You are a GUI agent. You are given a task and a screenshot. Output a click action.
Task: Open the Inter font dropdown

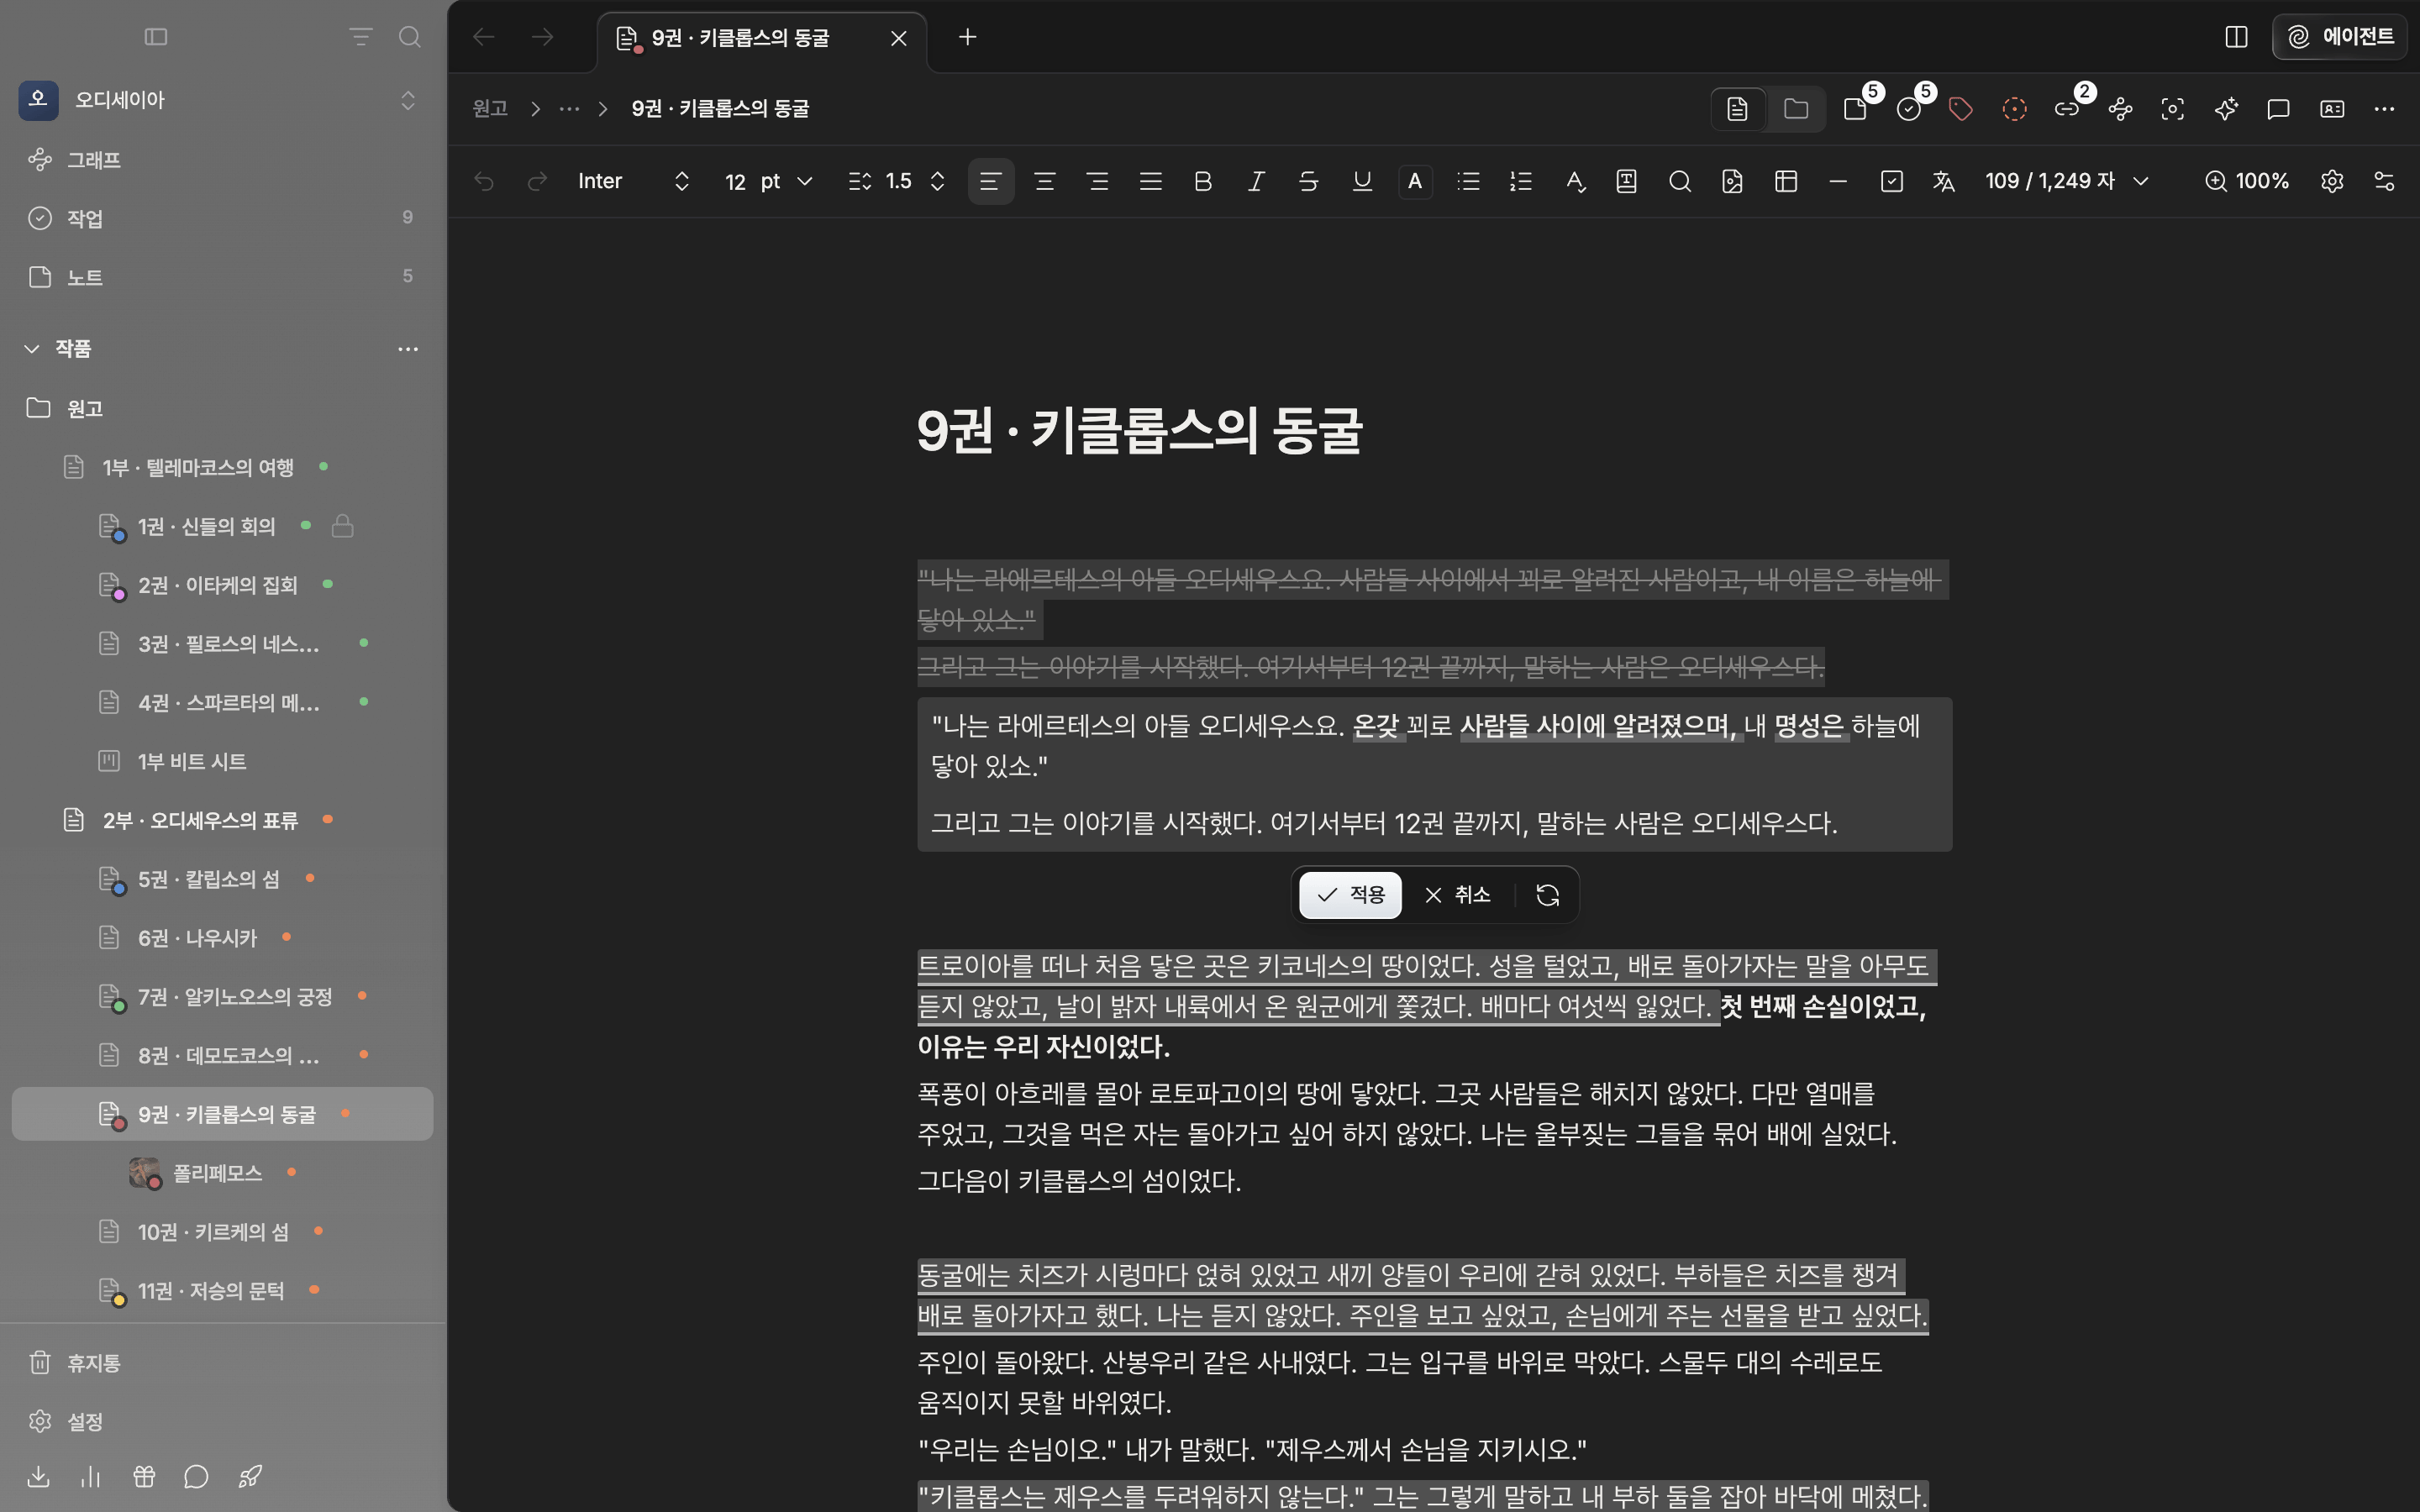pos(633,181)
